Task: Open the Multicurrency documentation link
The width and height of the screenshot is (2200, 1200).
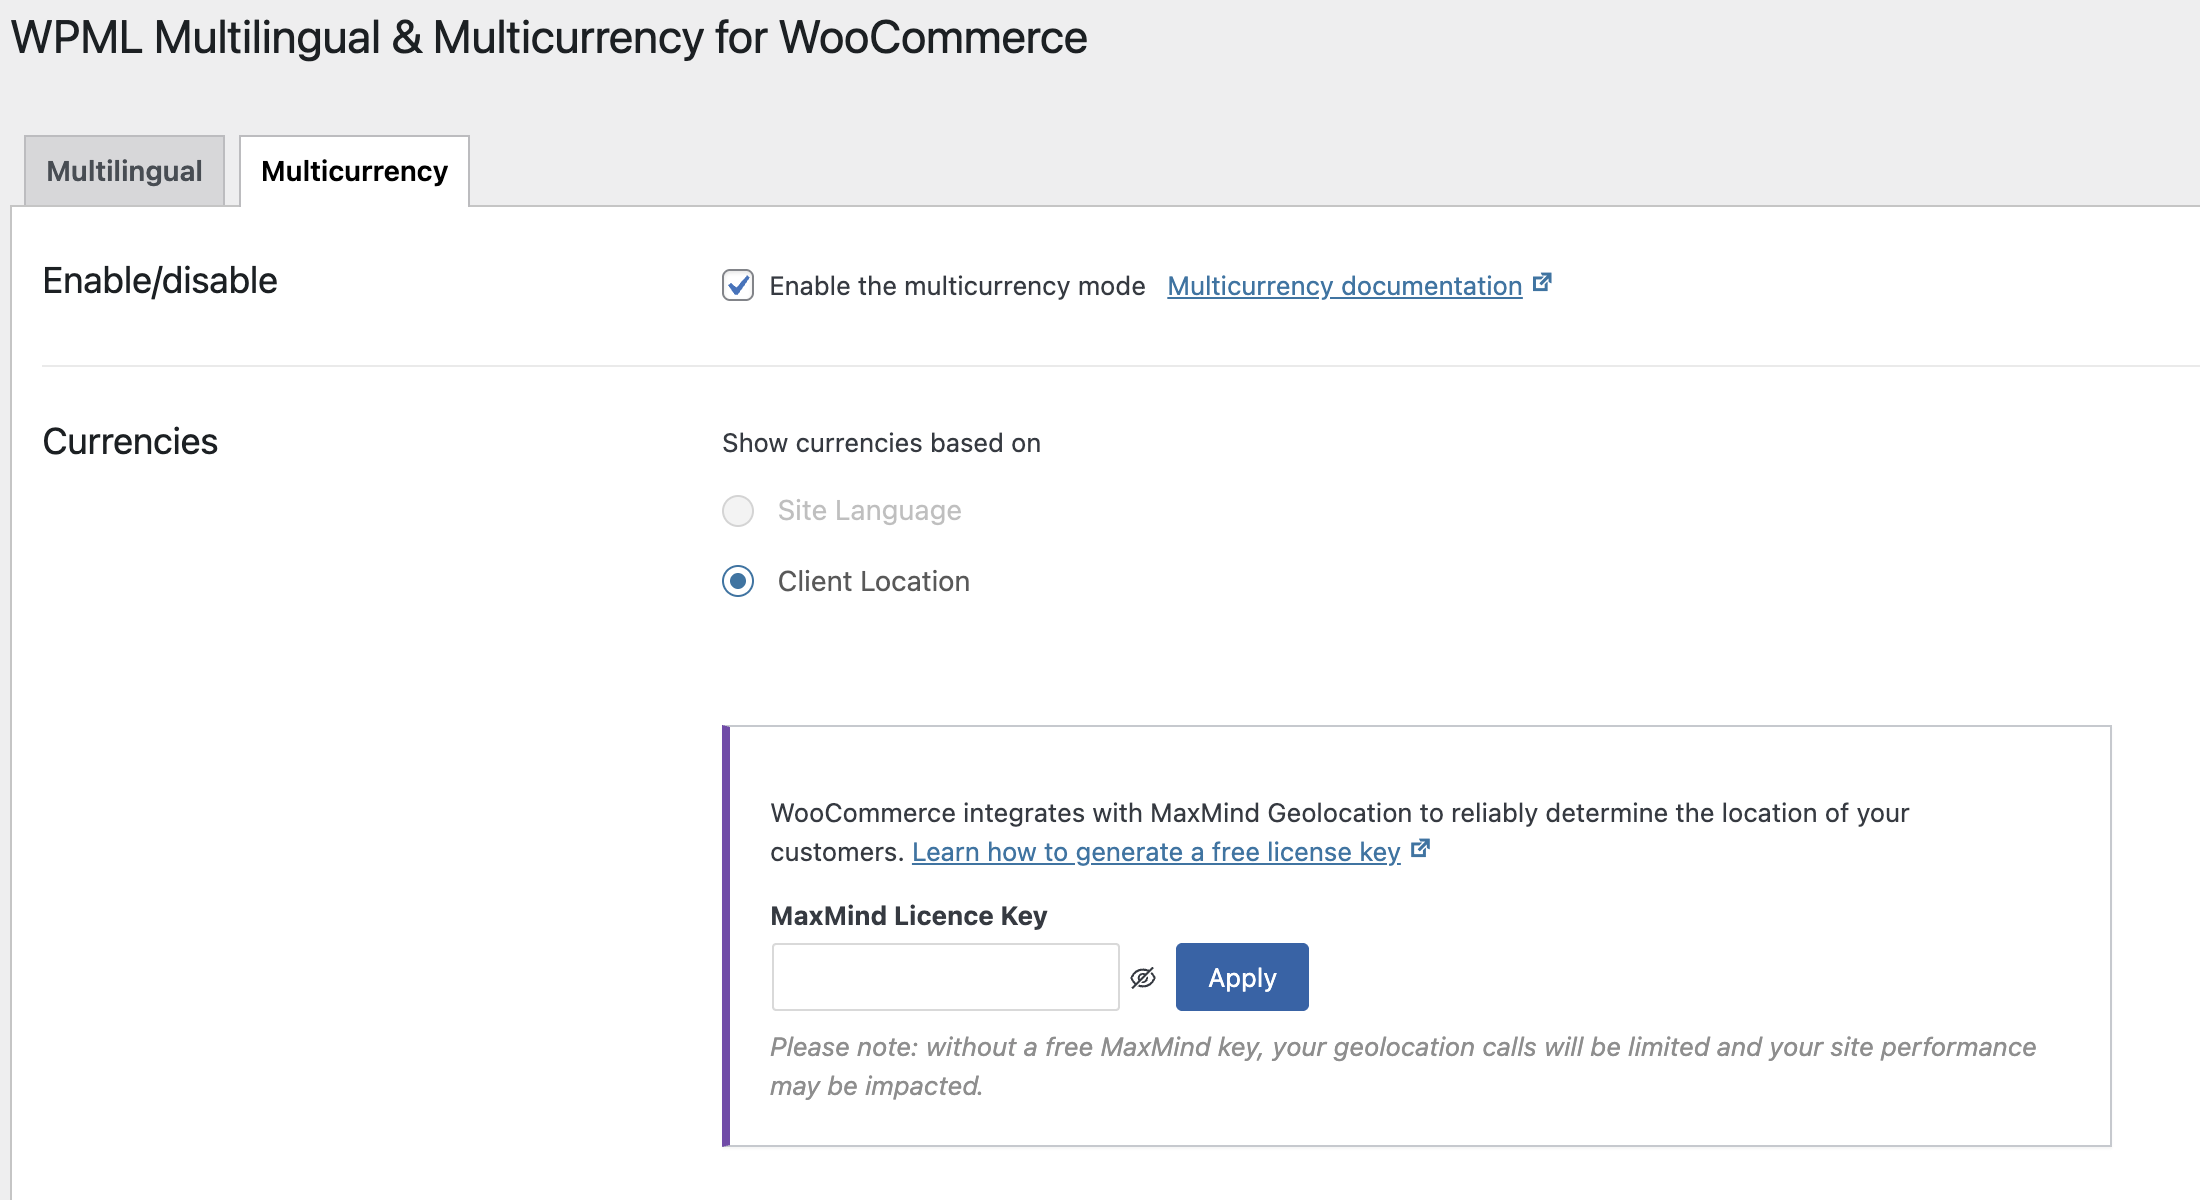Action: pyautogui.click(x=1344, y=286)
